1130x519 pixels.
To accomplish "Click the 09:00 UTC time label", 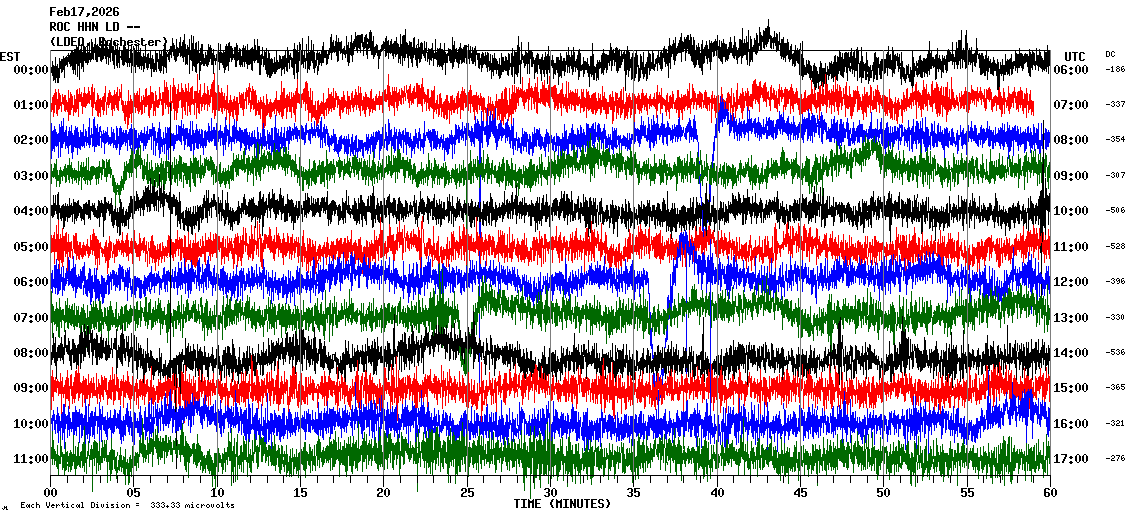I will [x=1071, y=176].
